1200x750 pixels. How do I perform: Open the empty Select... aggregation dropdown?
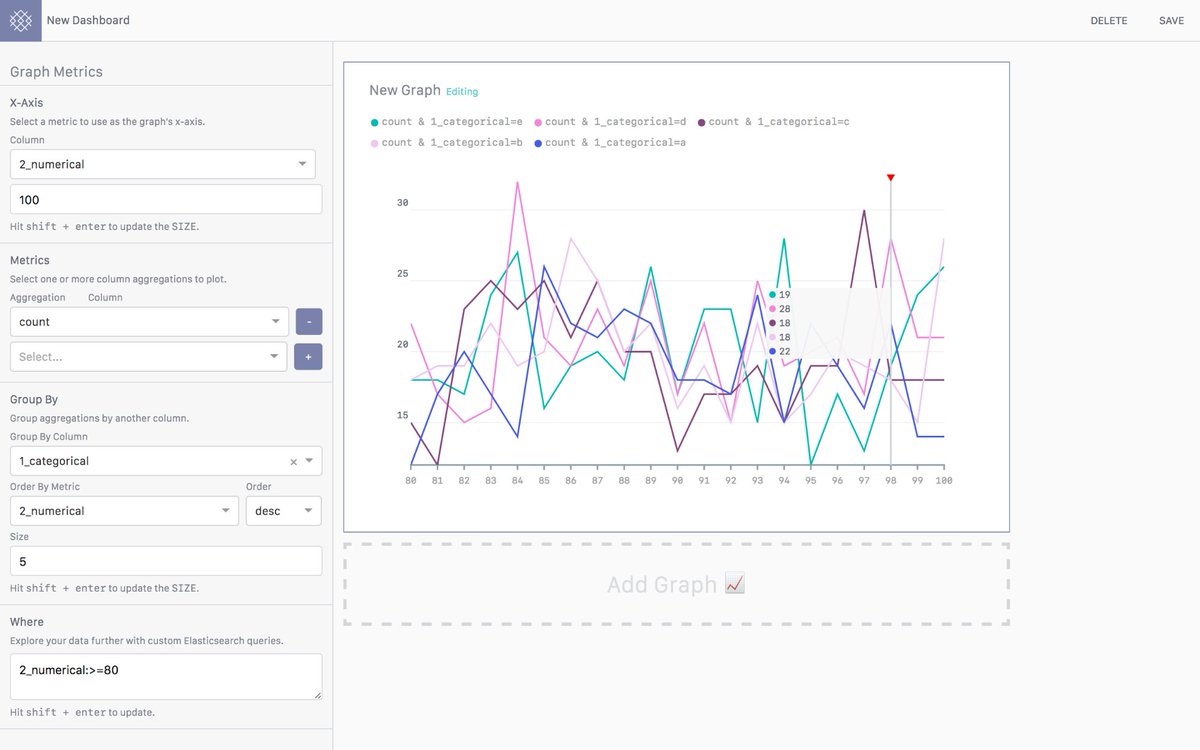(x=148, y=357)
